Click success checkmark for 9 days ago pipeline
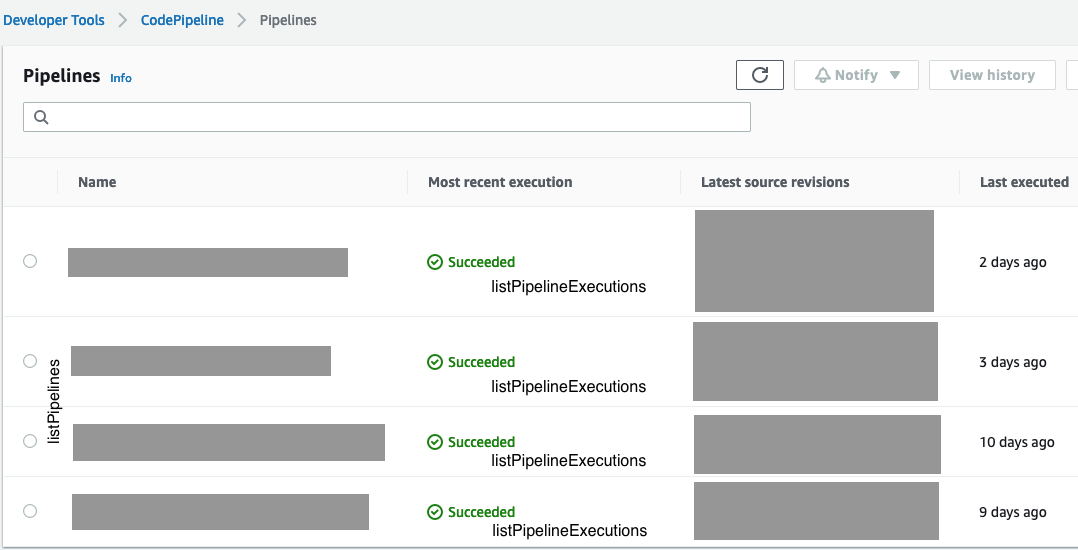Image resolution: width=1078 pixels, height=550 pixels. 435,512
